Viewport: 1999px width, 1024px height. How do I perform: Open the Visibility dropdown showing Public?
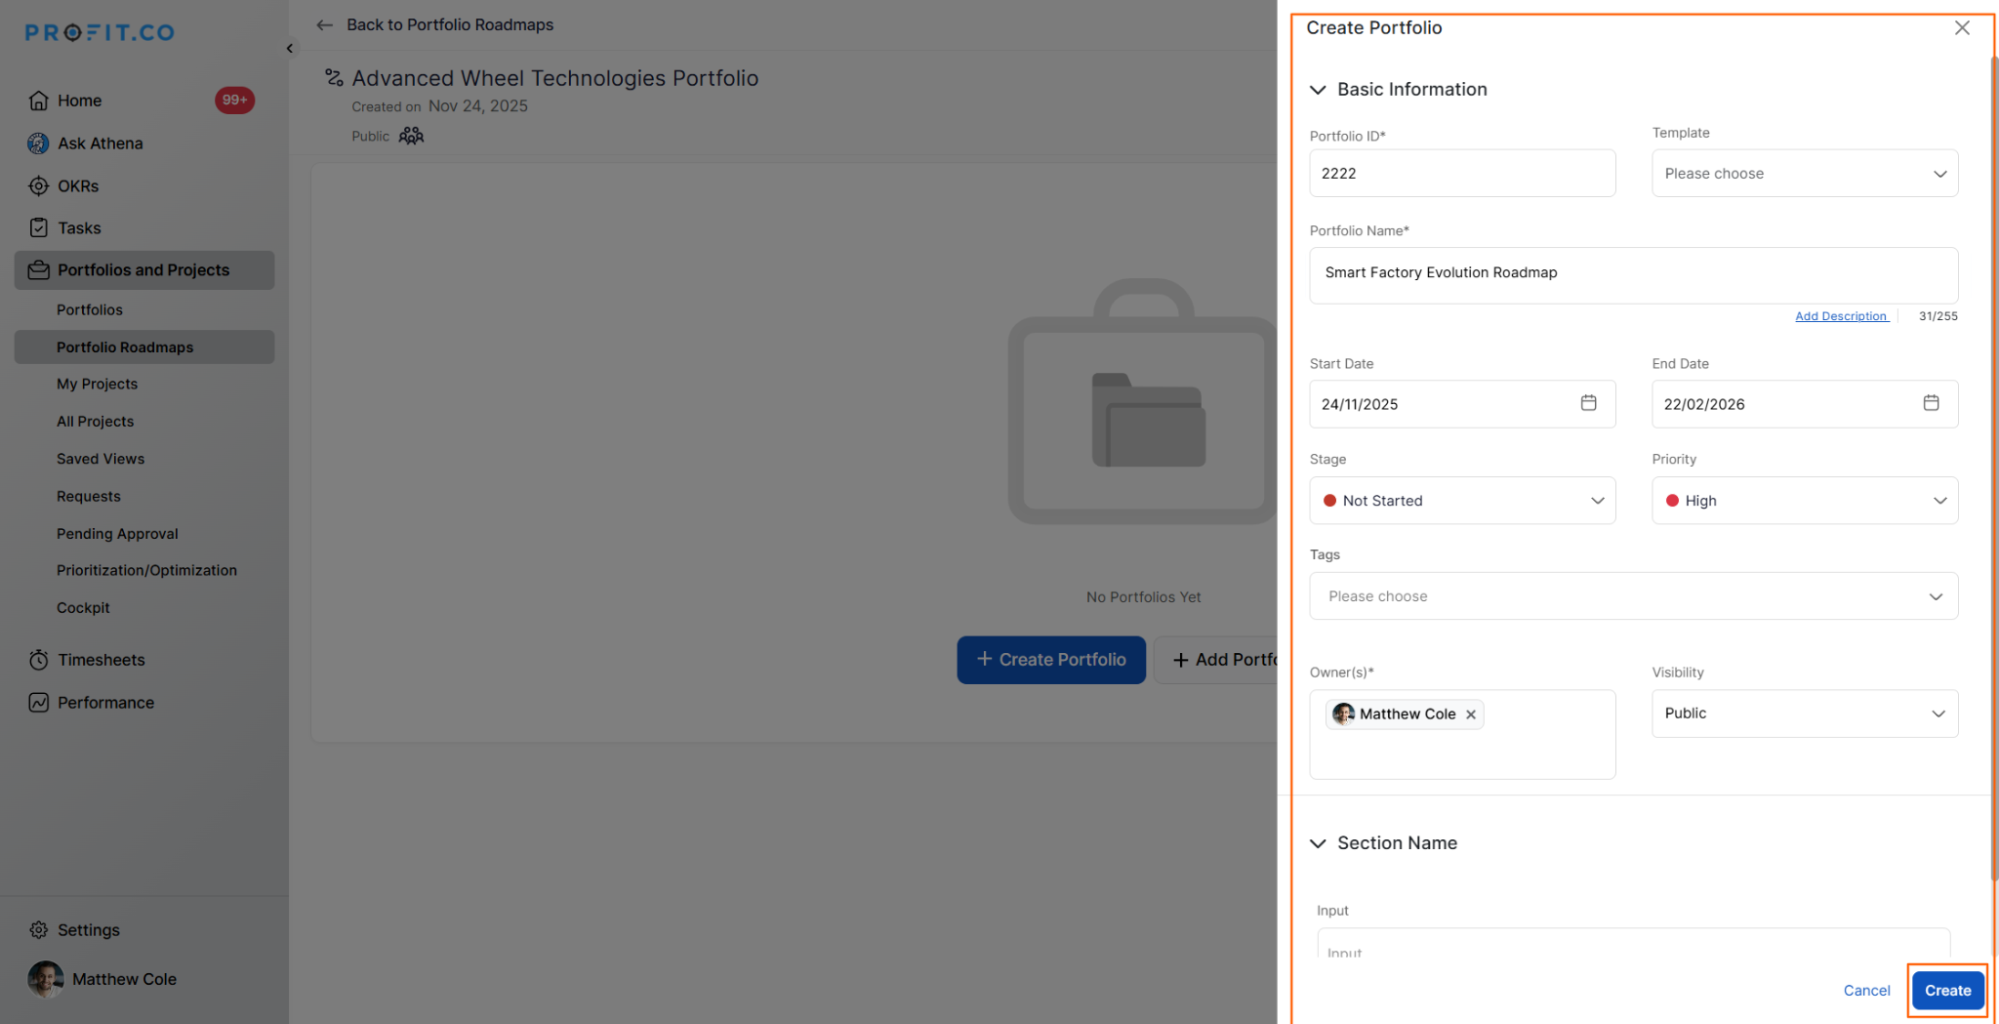point(1804,714)
